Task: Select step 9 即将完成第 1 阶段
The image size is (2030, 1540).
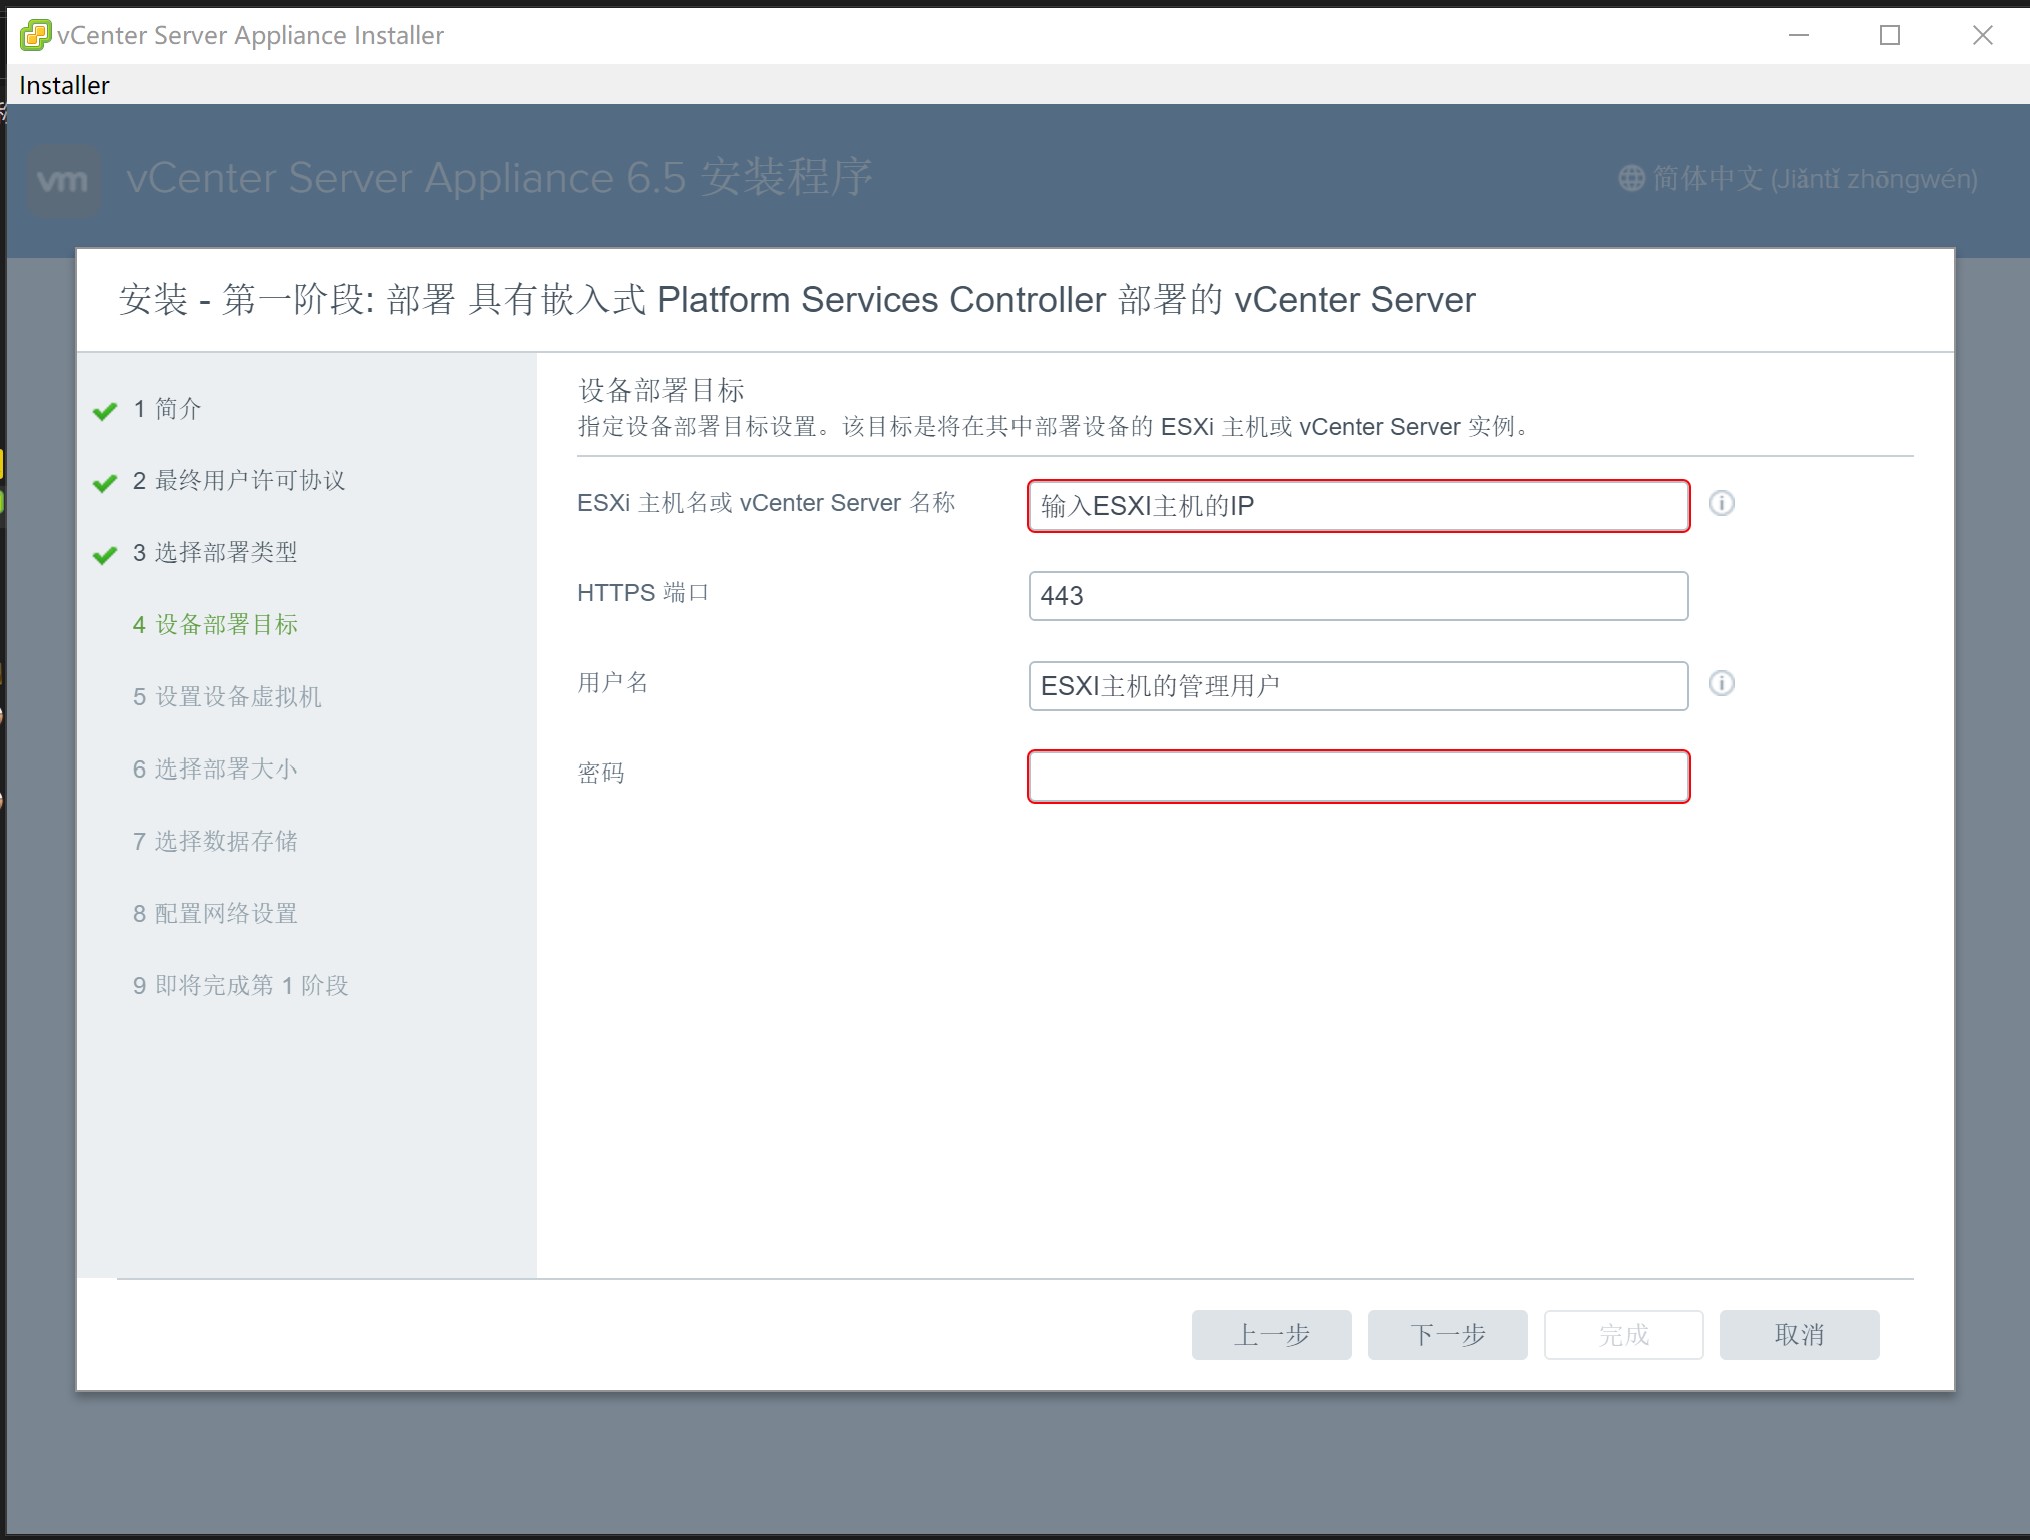Action: click(x=240, y=985)
